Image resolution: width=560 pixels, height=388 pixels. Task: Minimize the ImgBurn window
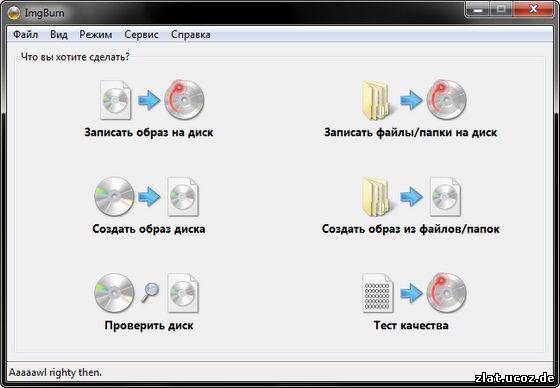tap(478, 9)
